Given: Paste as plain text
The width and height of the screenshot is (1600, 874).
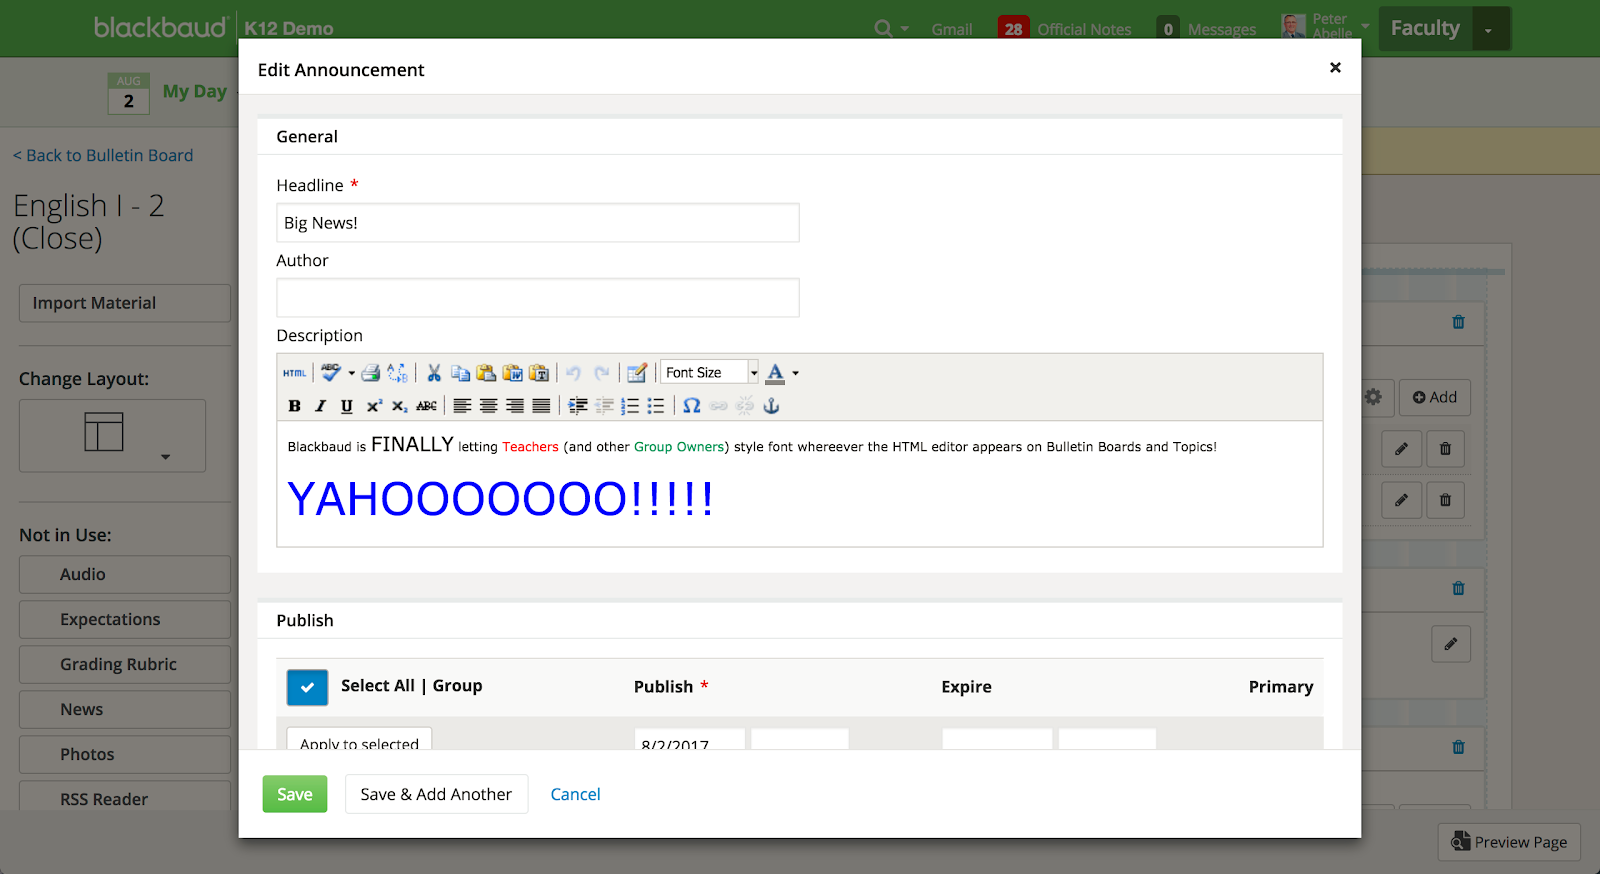Looking at the screenshot, I should [x=539, y=373].
